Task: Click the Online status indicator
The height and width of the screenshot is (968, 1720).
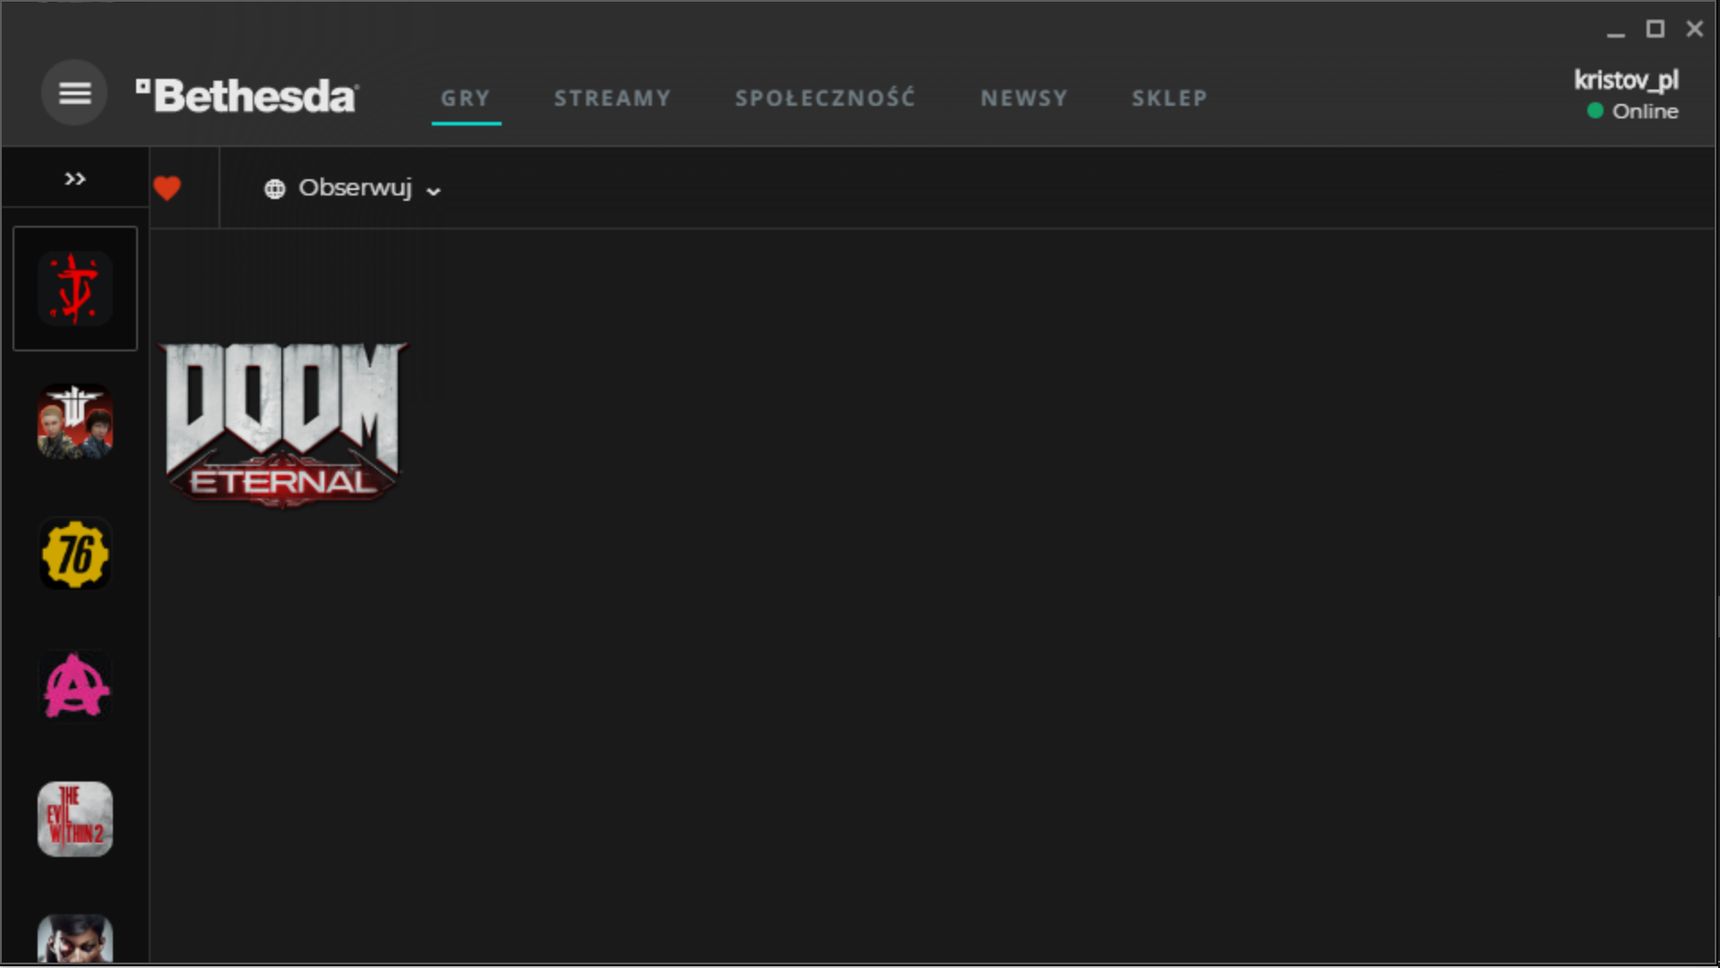Action: (x=1633, y=111)
